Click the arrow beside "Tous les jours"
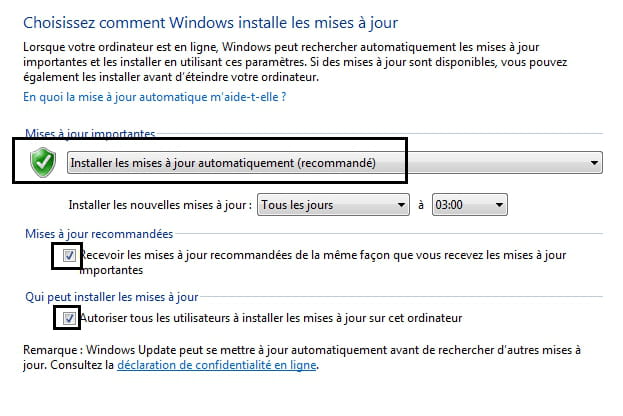This screenshot has height=416, width=623. [x=401, y=205]
